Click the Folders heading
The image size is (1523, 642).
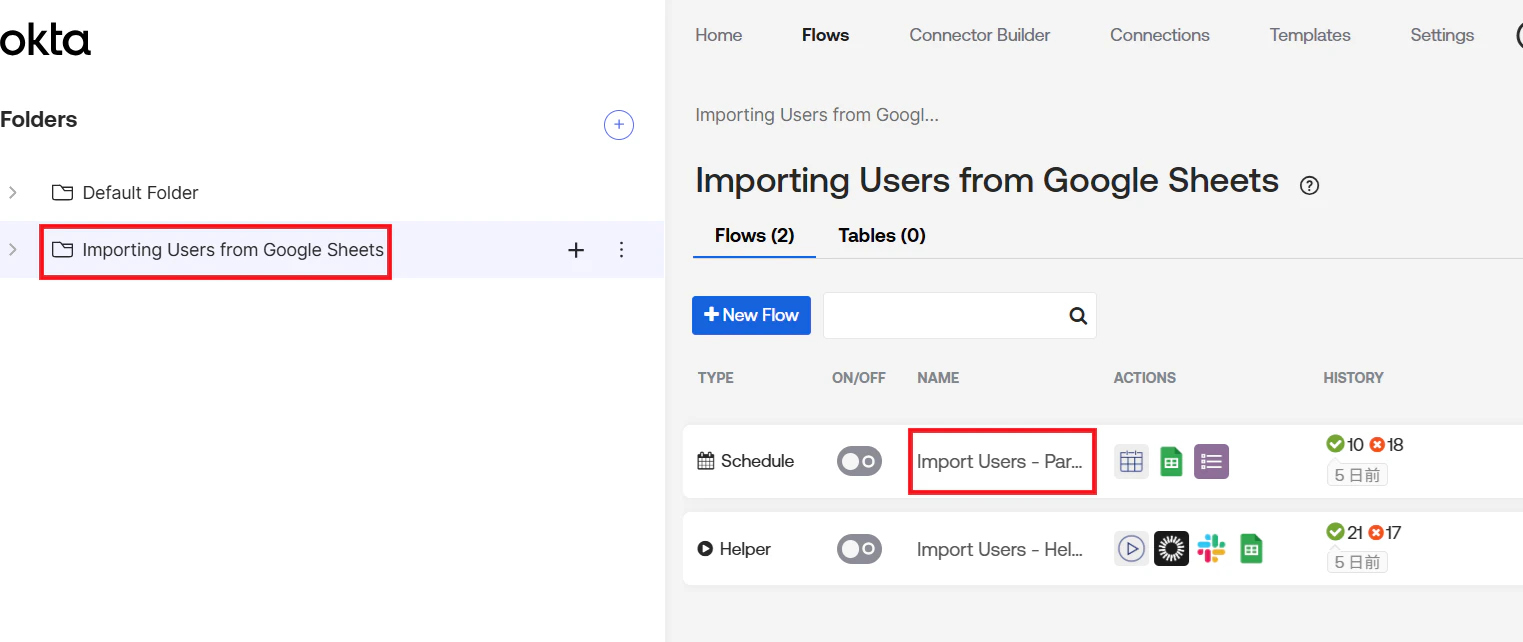[39, 120]
